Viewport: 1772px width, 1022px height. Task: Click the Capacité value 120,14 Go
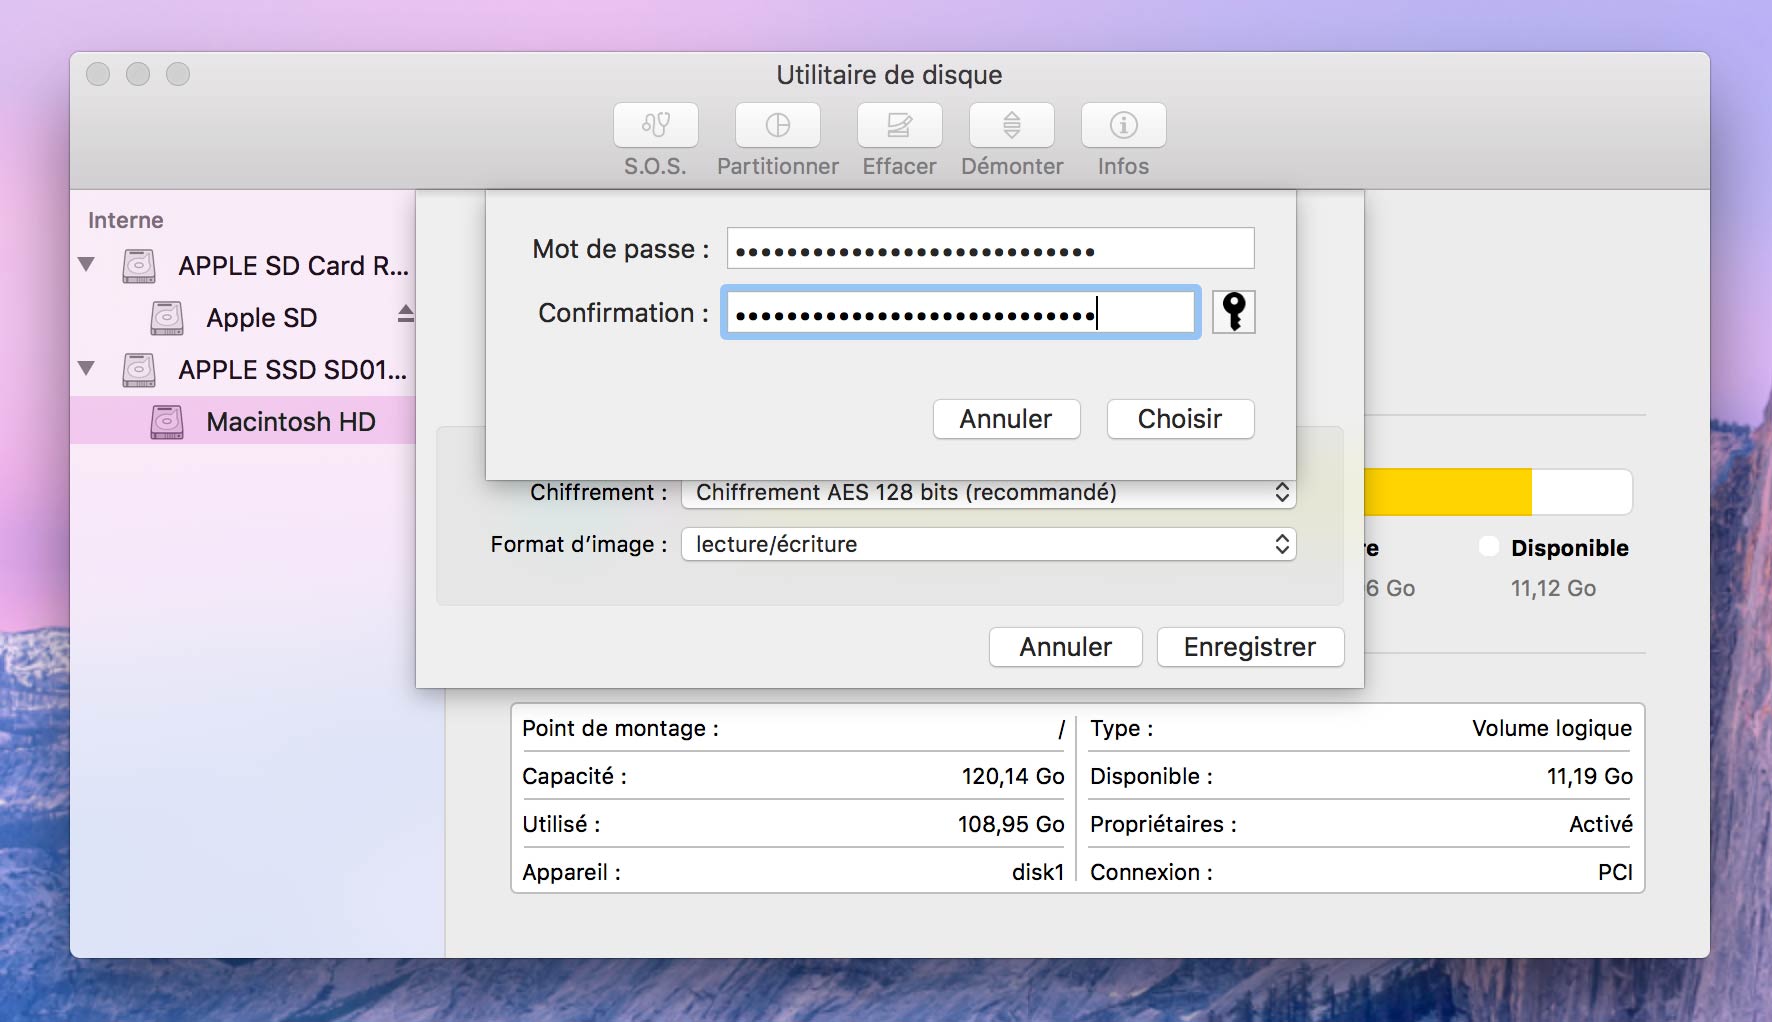1013,776
